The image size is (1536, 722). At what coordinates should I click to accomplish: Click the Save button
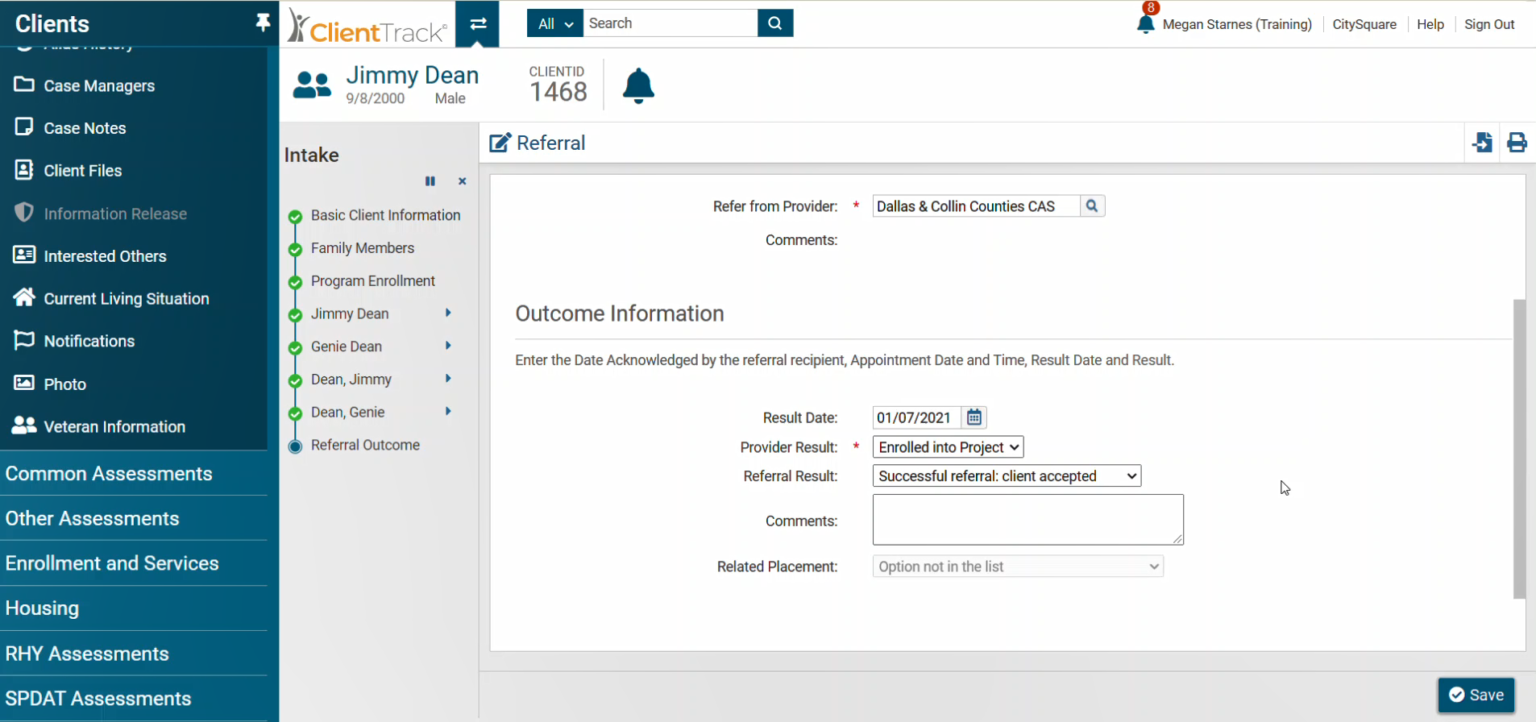(x=1477, y=694)
